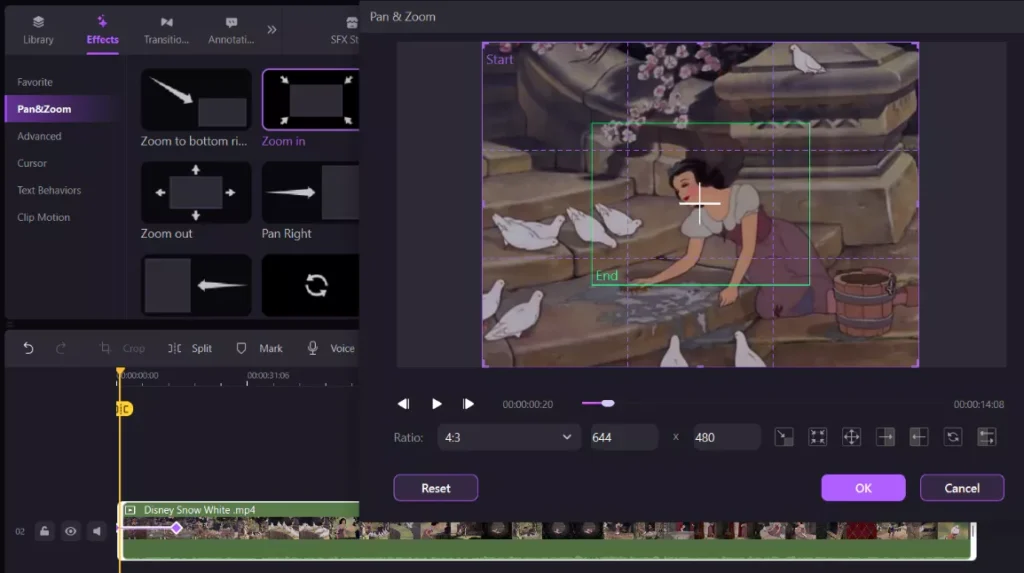Image resolution: width=1024 pixels, height=573 pixels.
Task: Apply zoom to bottom right preset icon
Action: [x=784, y=436]
